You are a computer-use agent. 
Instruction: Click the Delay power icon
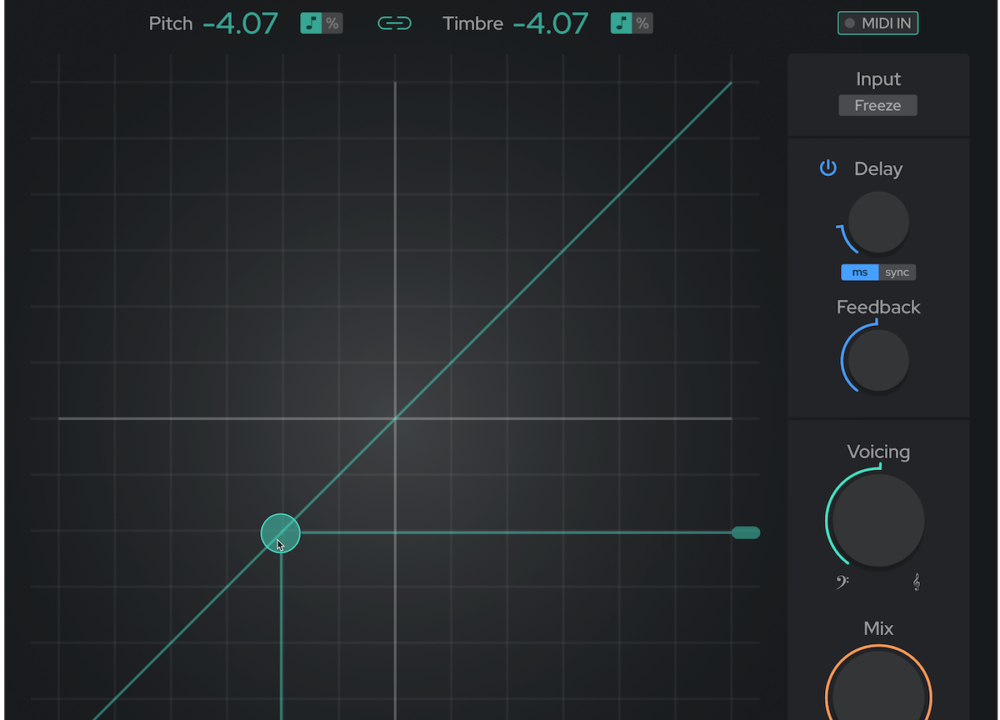pyautogui.click(x=828, y=168)
